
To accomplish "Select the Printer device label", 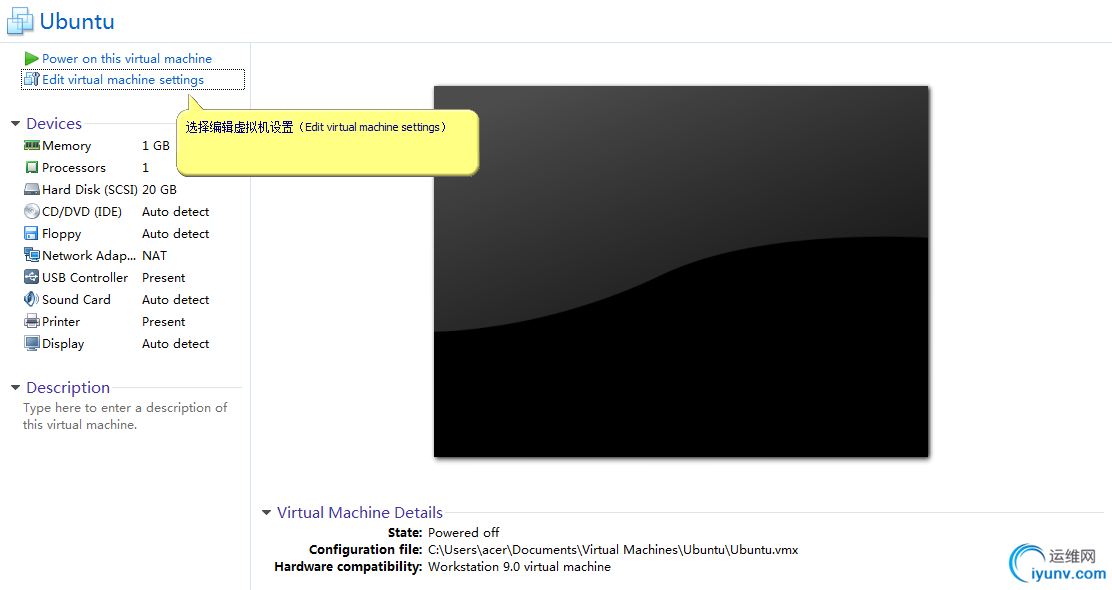I will coord(61,322).
